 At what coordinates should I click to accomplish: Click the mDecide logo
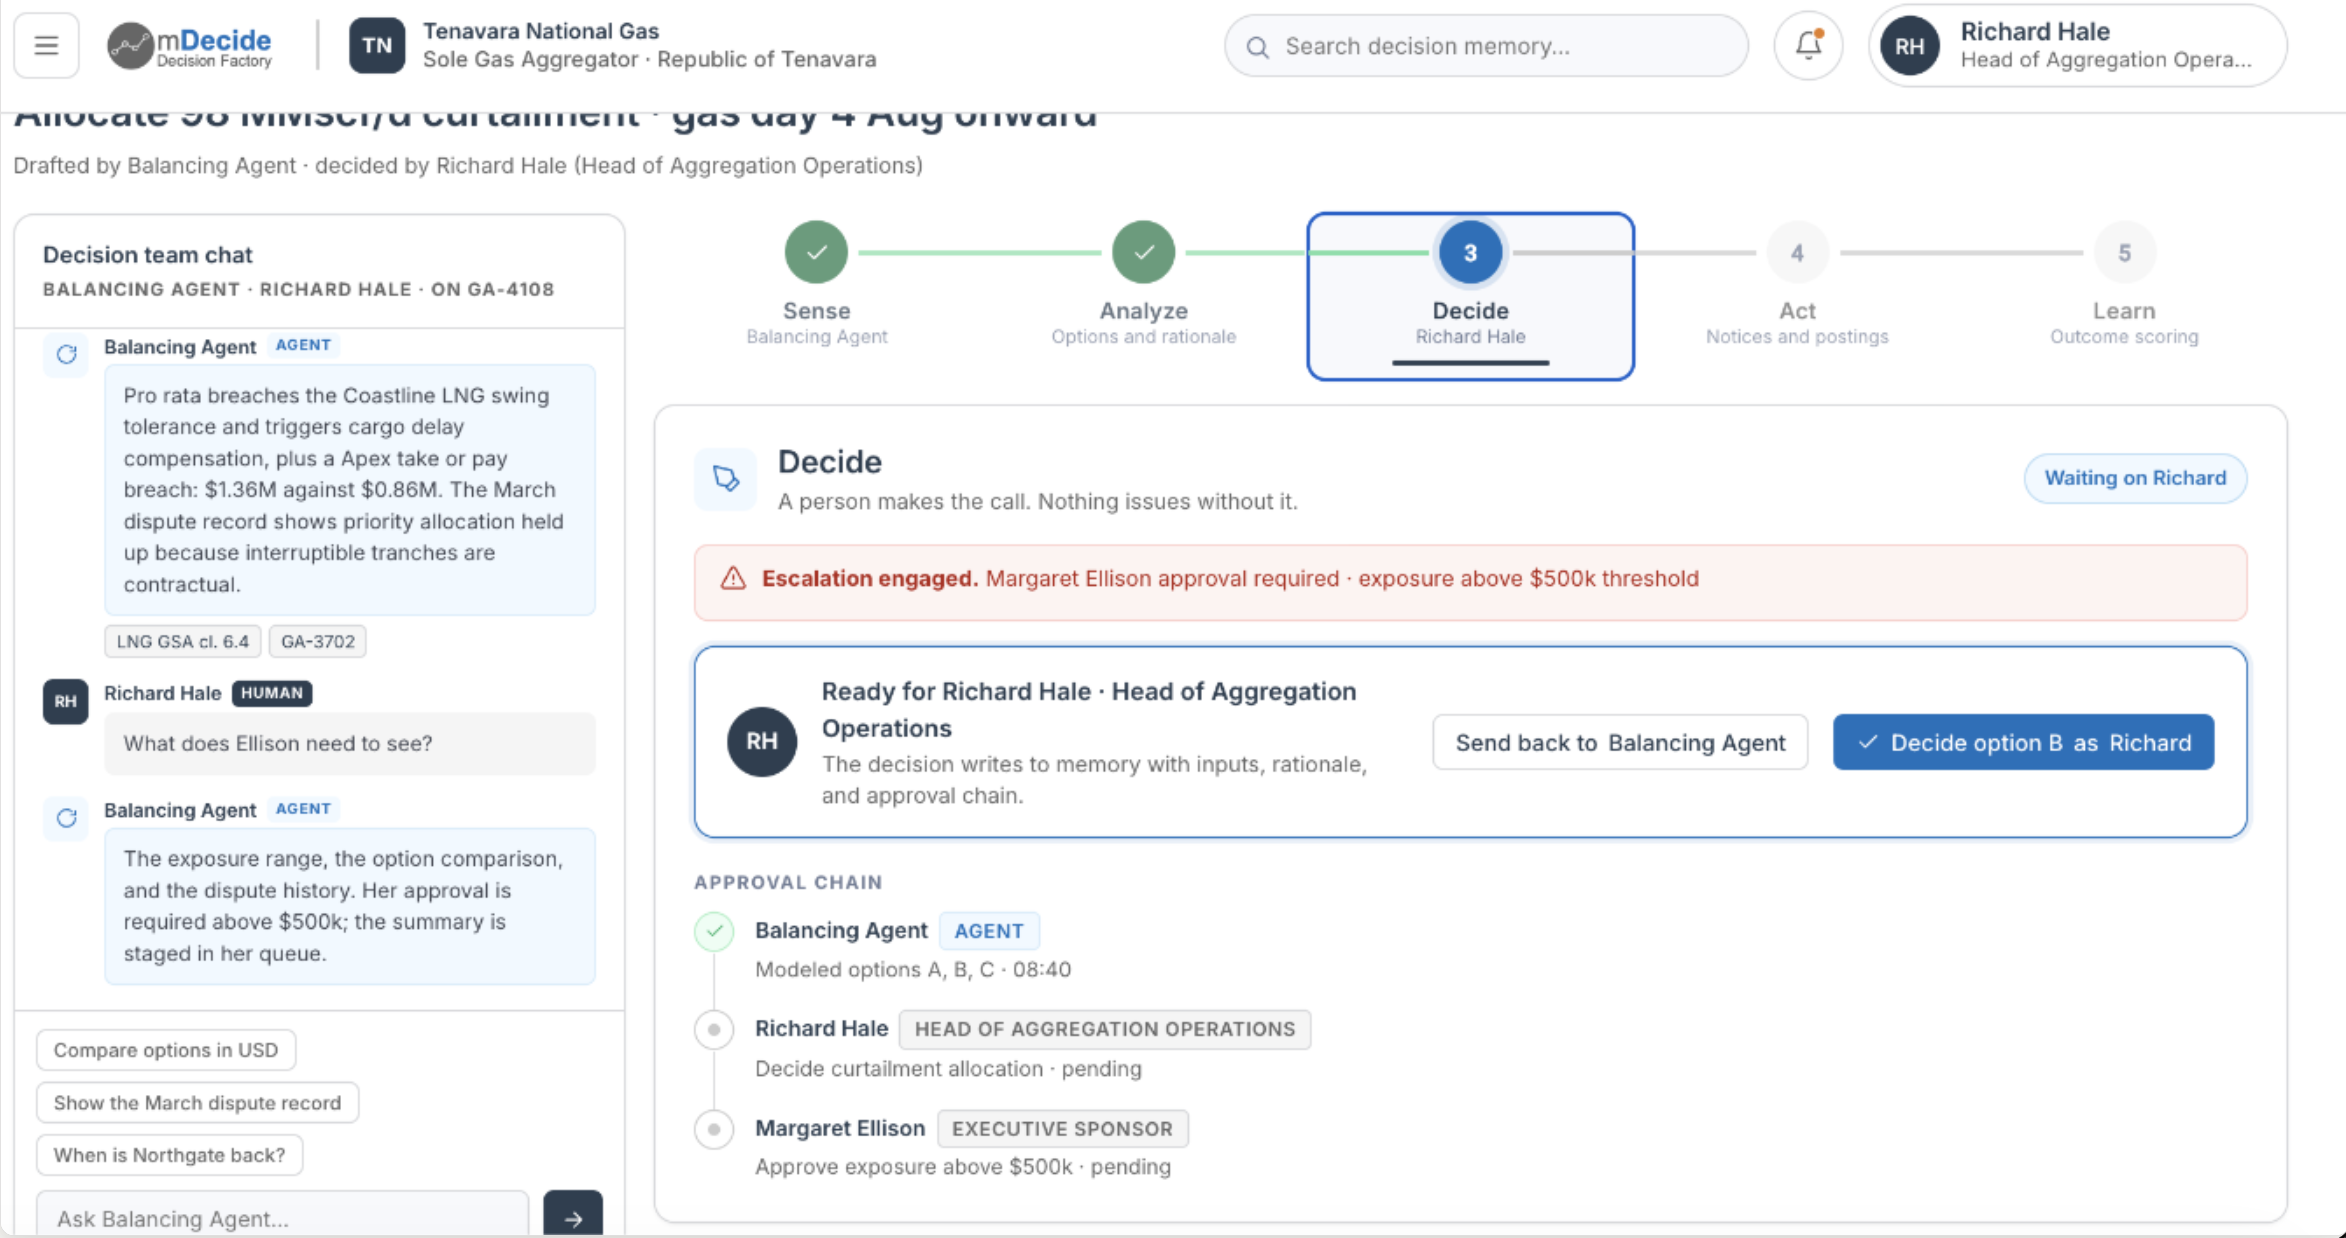tap(190, 46)
